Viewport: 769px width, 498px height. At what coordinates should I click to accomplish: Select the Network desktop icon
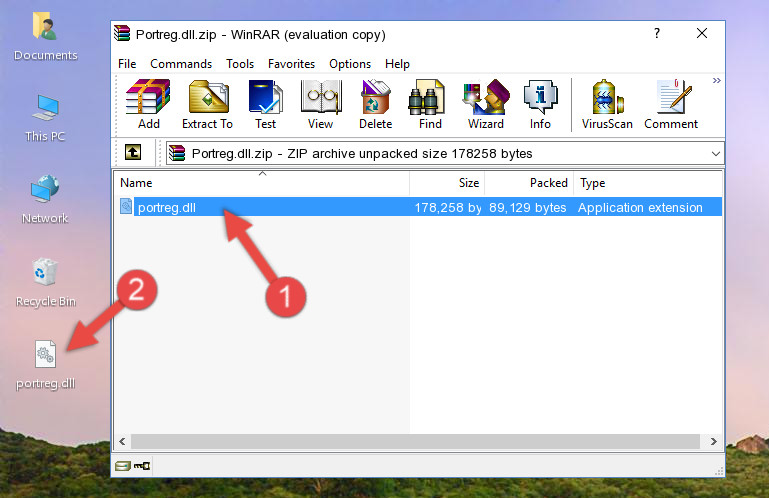coord(45,199)
